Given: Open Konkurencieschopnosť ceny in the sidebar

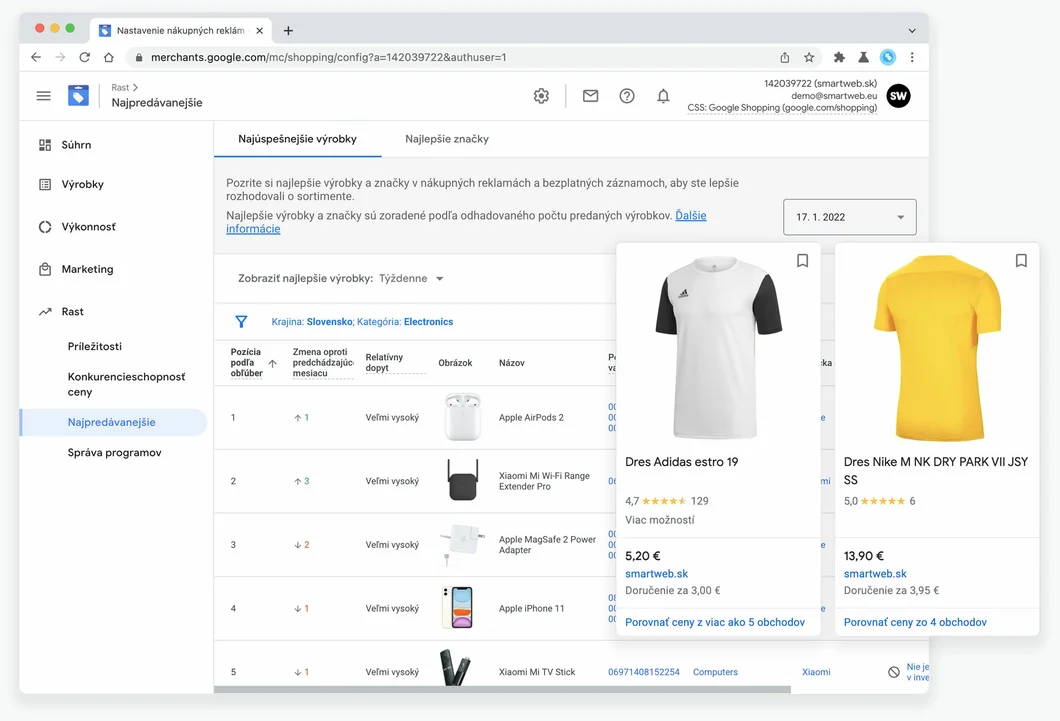Looking at the screenshot, I should [126, 384].
